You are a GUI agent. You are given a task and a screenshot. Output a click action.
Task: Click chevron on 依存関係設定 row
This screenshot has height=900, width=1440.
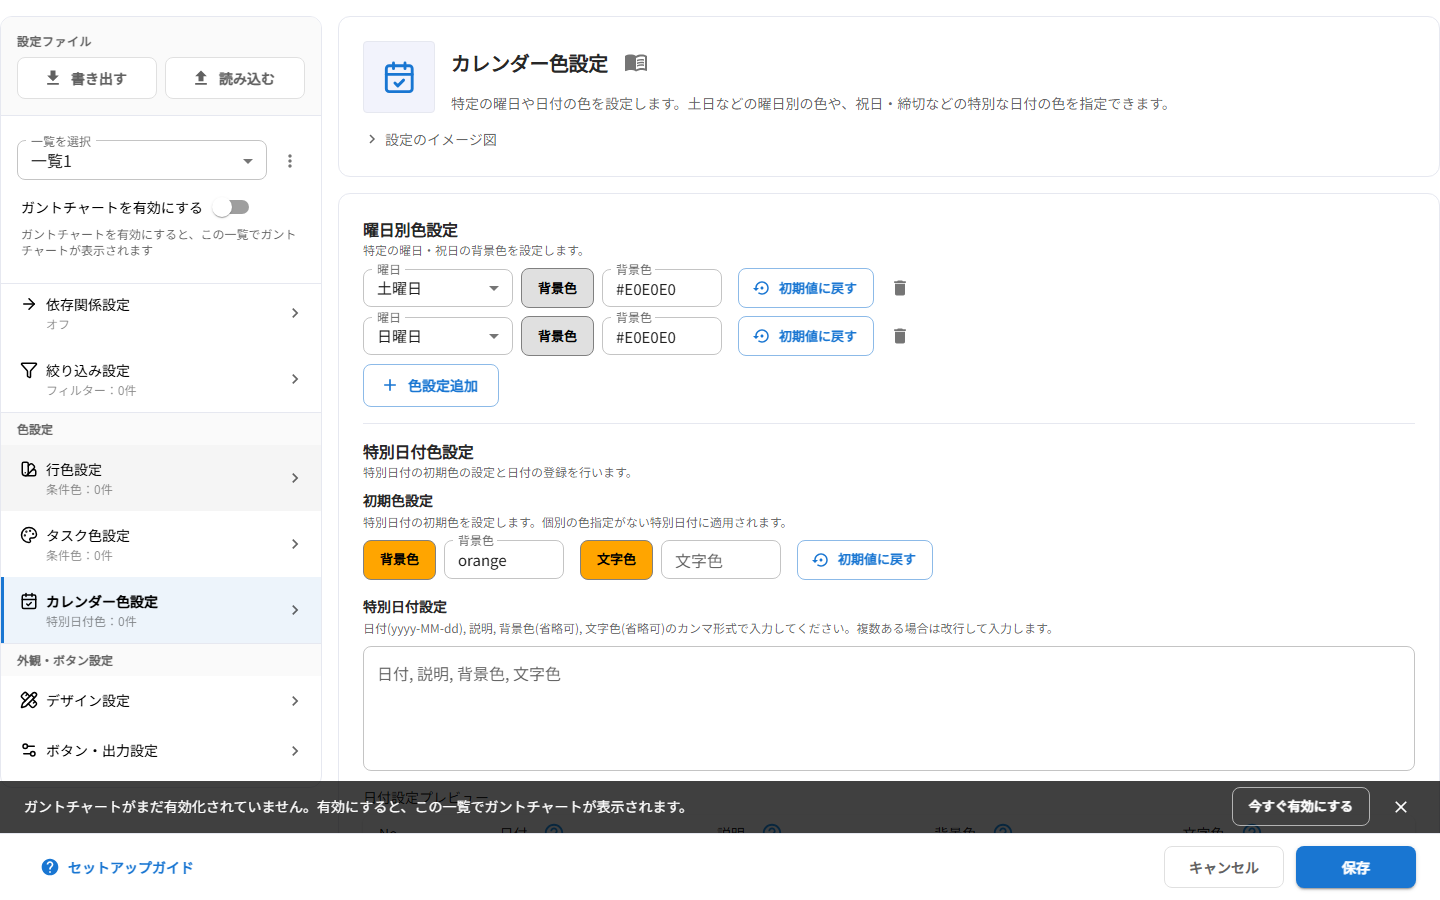point(295,313)
